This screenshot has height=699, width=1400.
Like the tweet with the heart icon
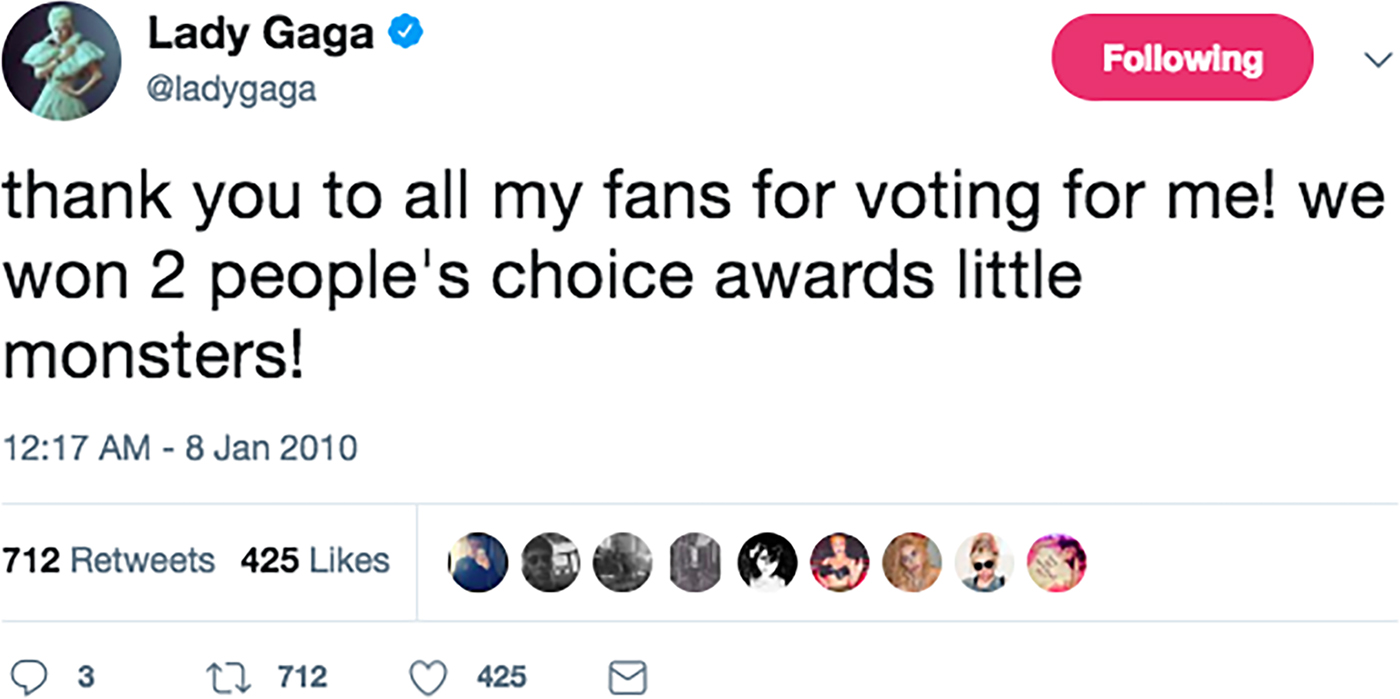click(428, 678)
